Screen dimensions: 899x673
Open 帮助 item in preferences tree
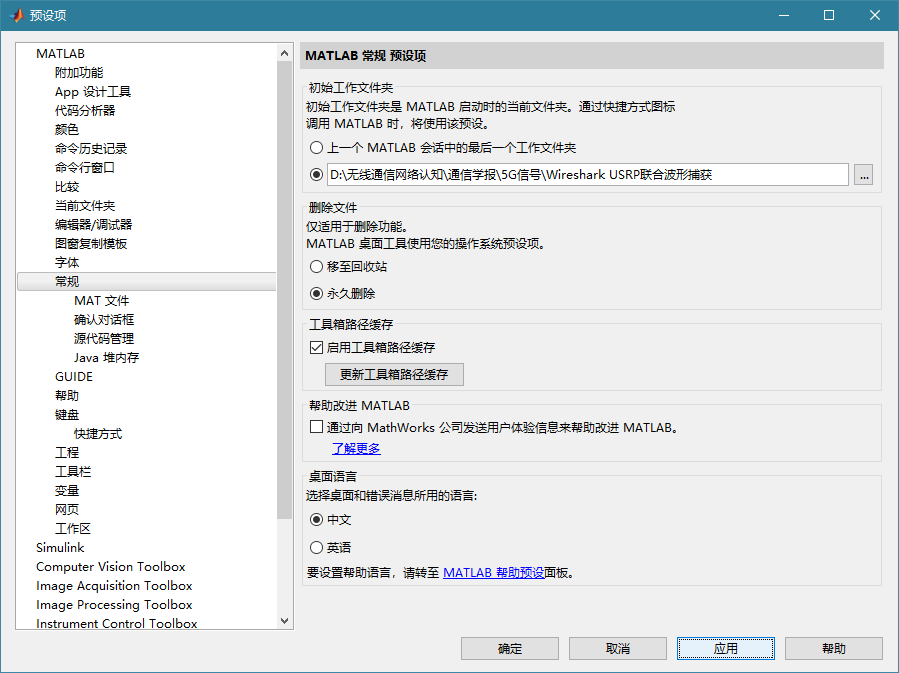[x=67, y=396]
